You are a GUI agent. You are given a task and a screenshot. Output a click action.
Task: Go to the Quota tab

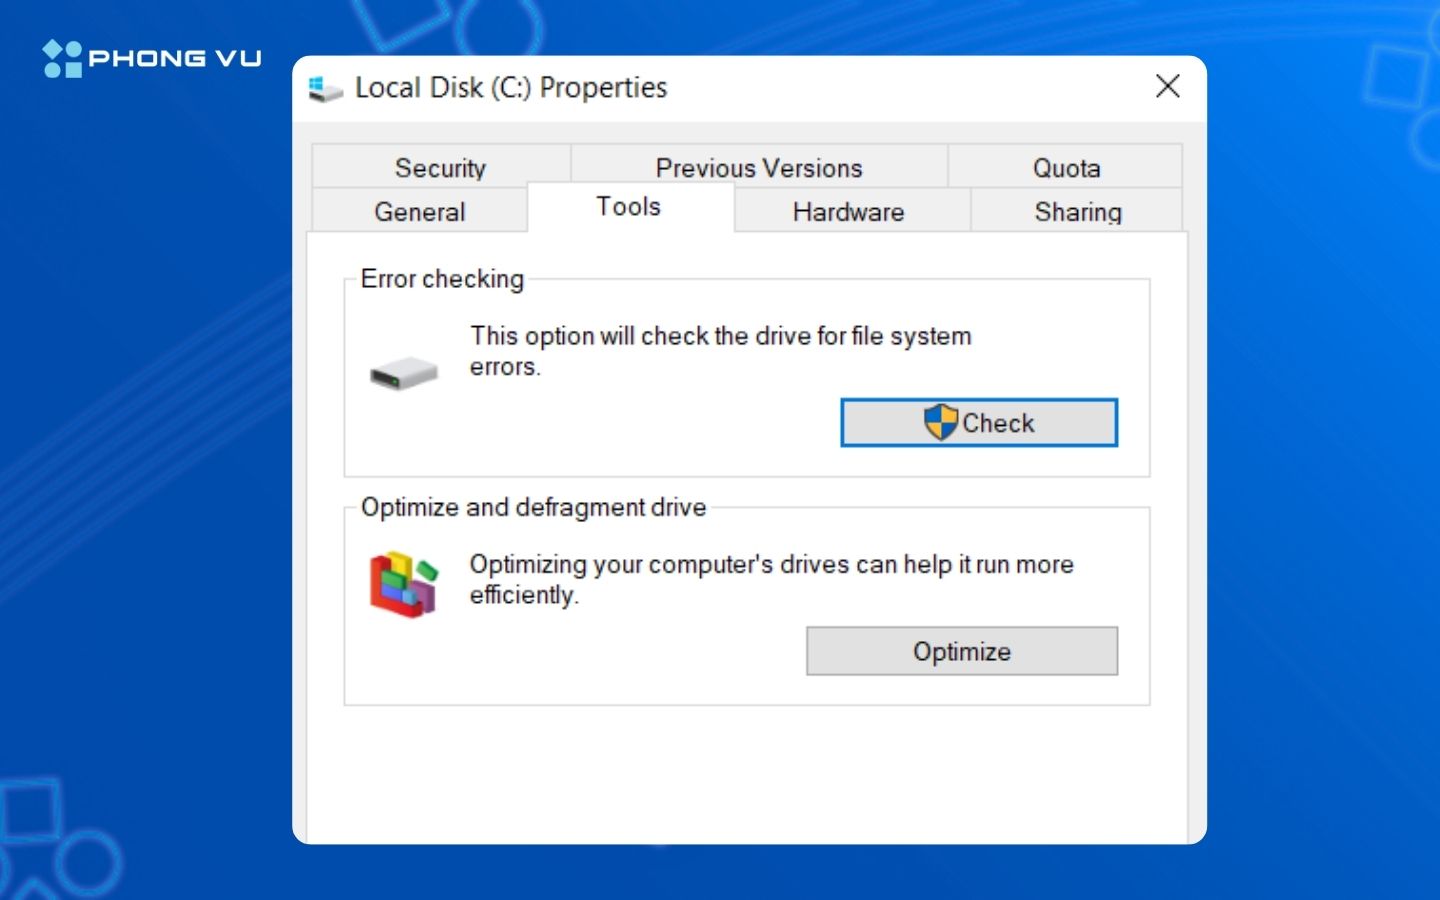(x=1066, y=168)
